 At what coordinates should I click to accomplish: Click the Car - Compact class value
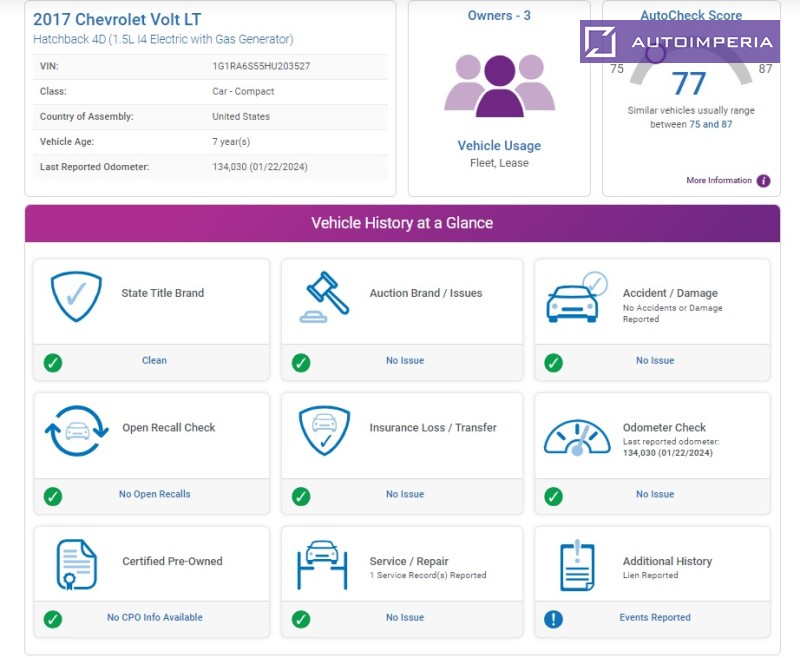[x=243, y=91]
